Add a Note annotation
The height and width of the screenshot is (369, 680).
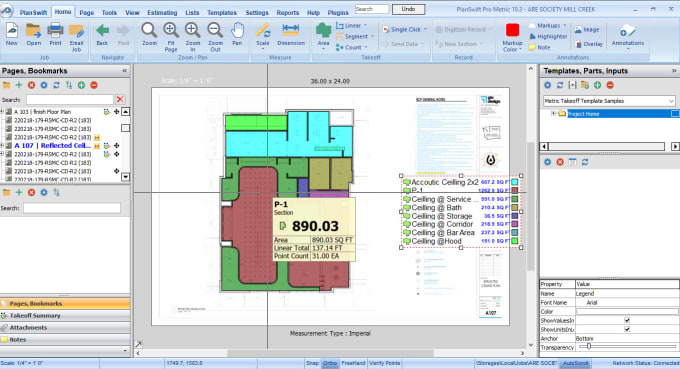click(539, 47)
